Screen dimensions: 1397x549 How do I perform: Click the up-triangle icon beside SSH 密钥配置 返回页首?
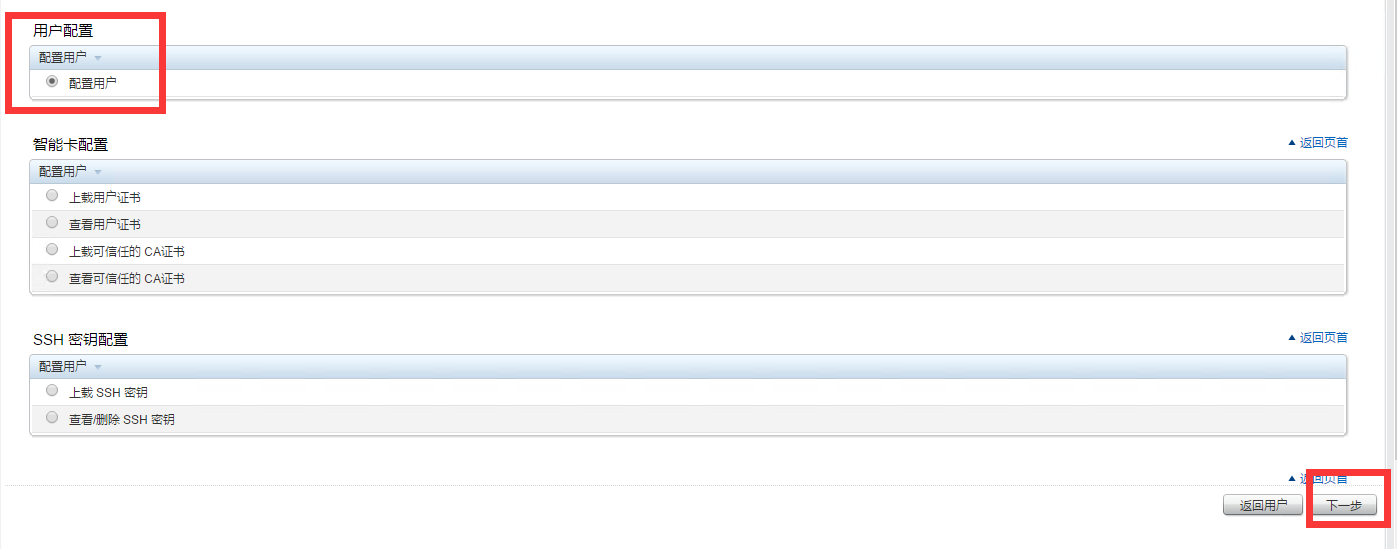(1292, 338)
